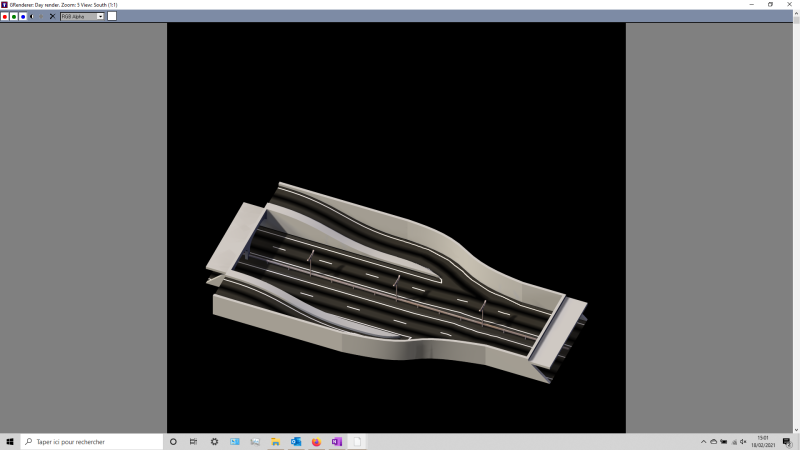Minimize the GRenderer window
Screen dimensions: 800x450
(x=752, y=5)
